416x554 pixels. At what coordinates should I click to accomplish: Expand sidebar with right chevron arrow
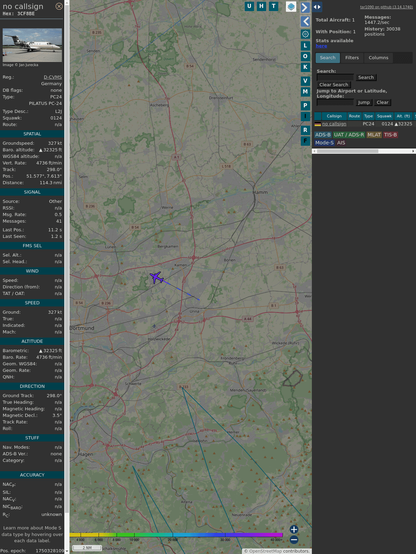point(305,7)
